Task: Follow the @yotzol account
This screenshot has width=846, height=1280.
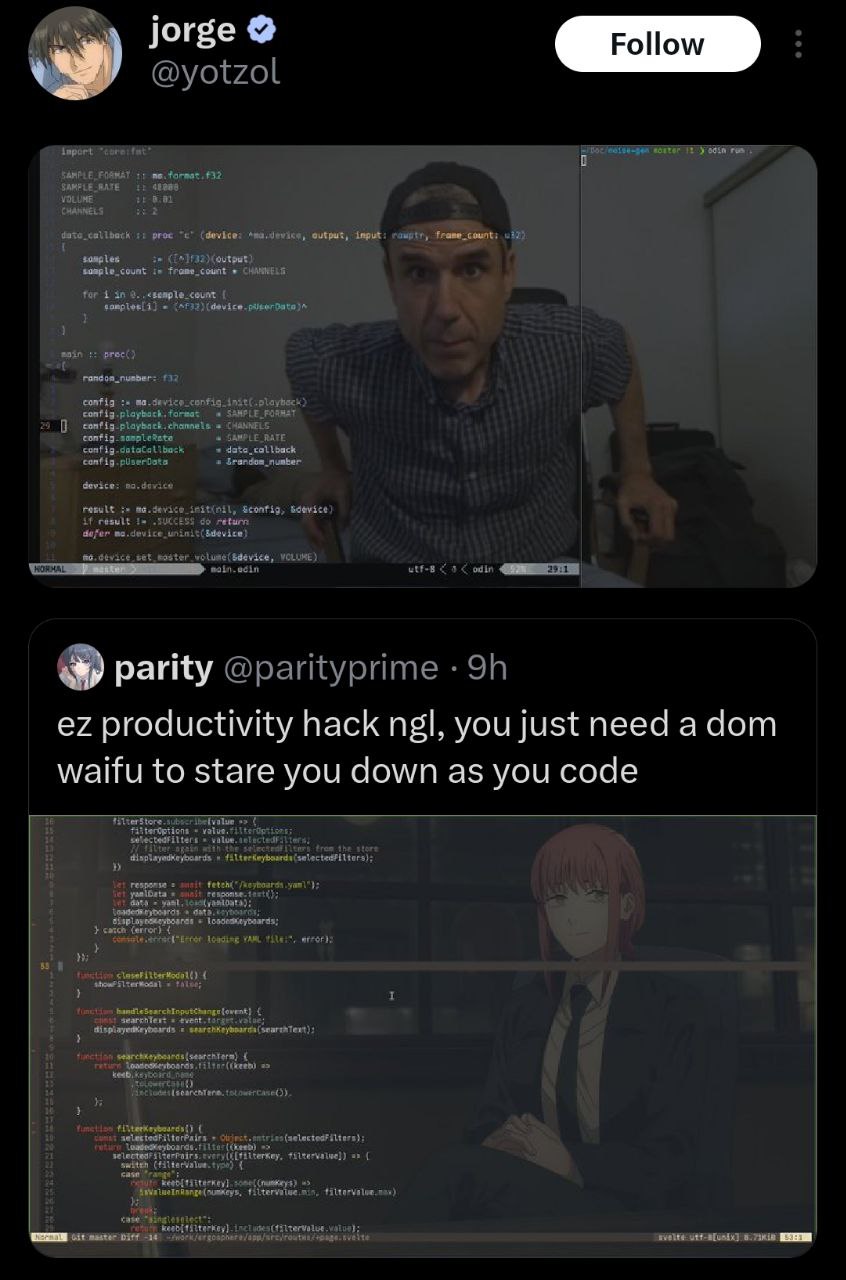Action: [657, 44]
